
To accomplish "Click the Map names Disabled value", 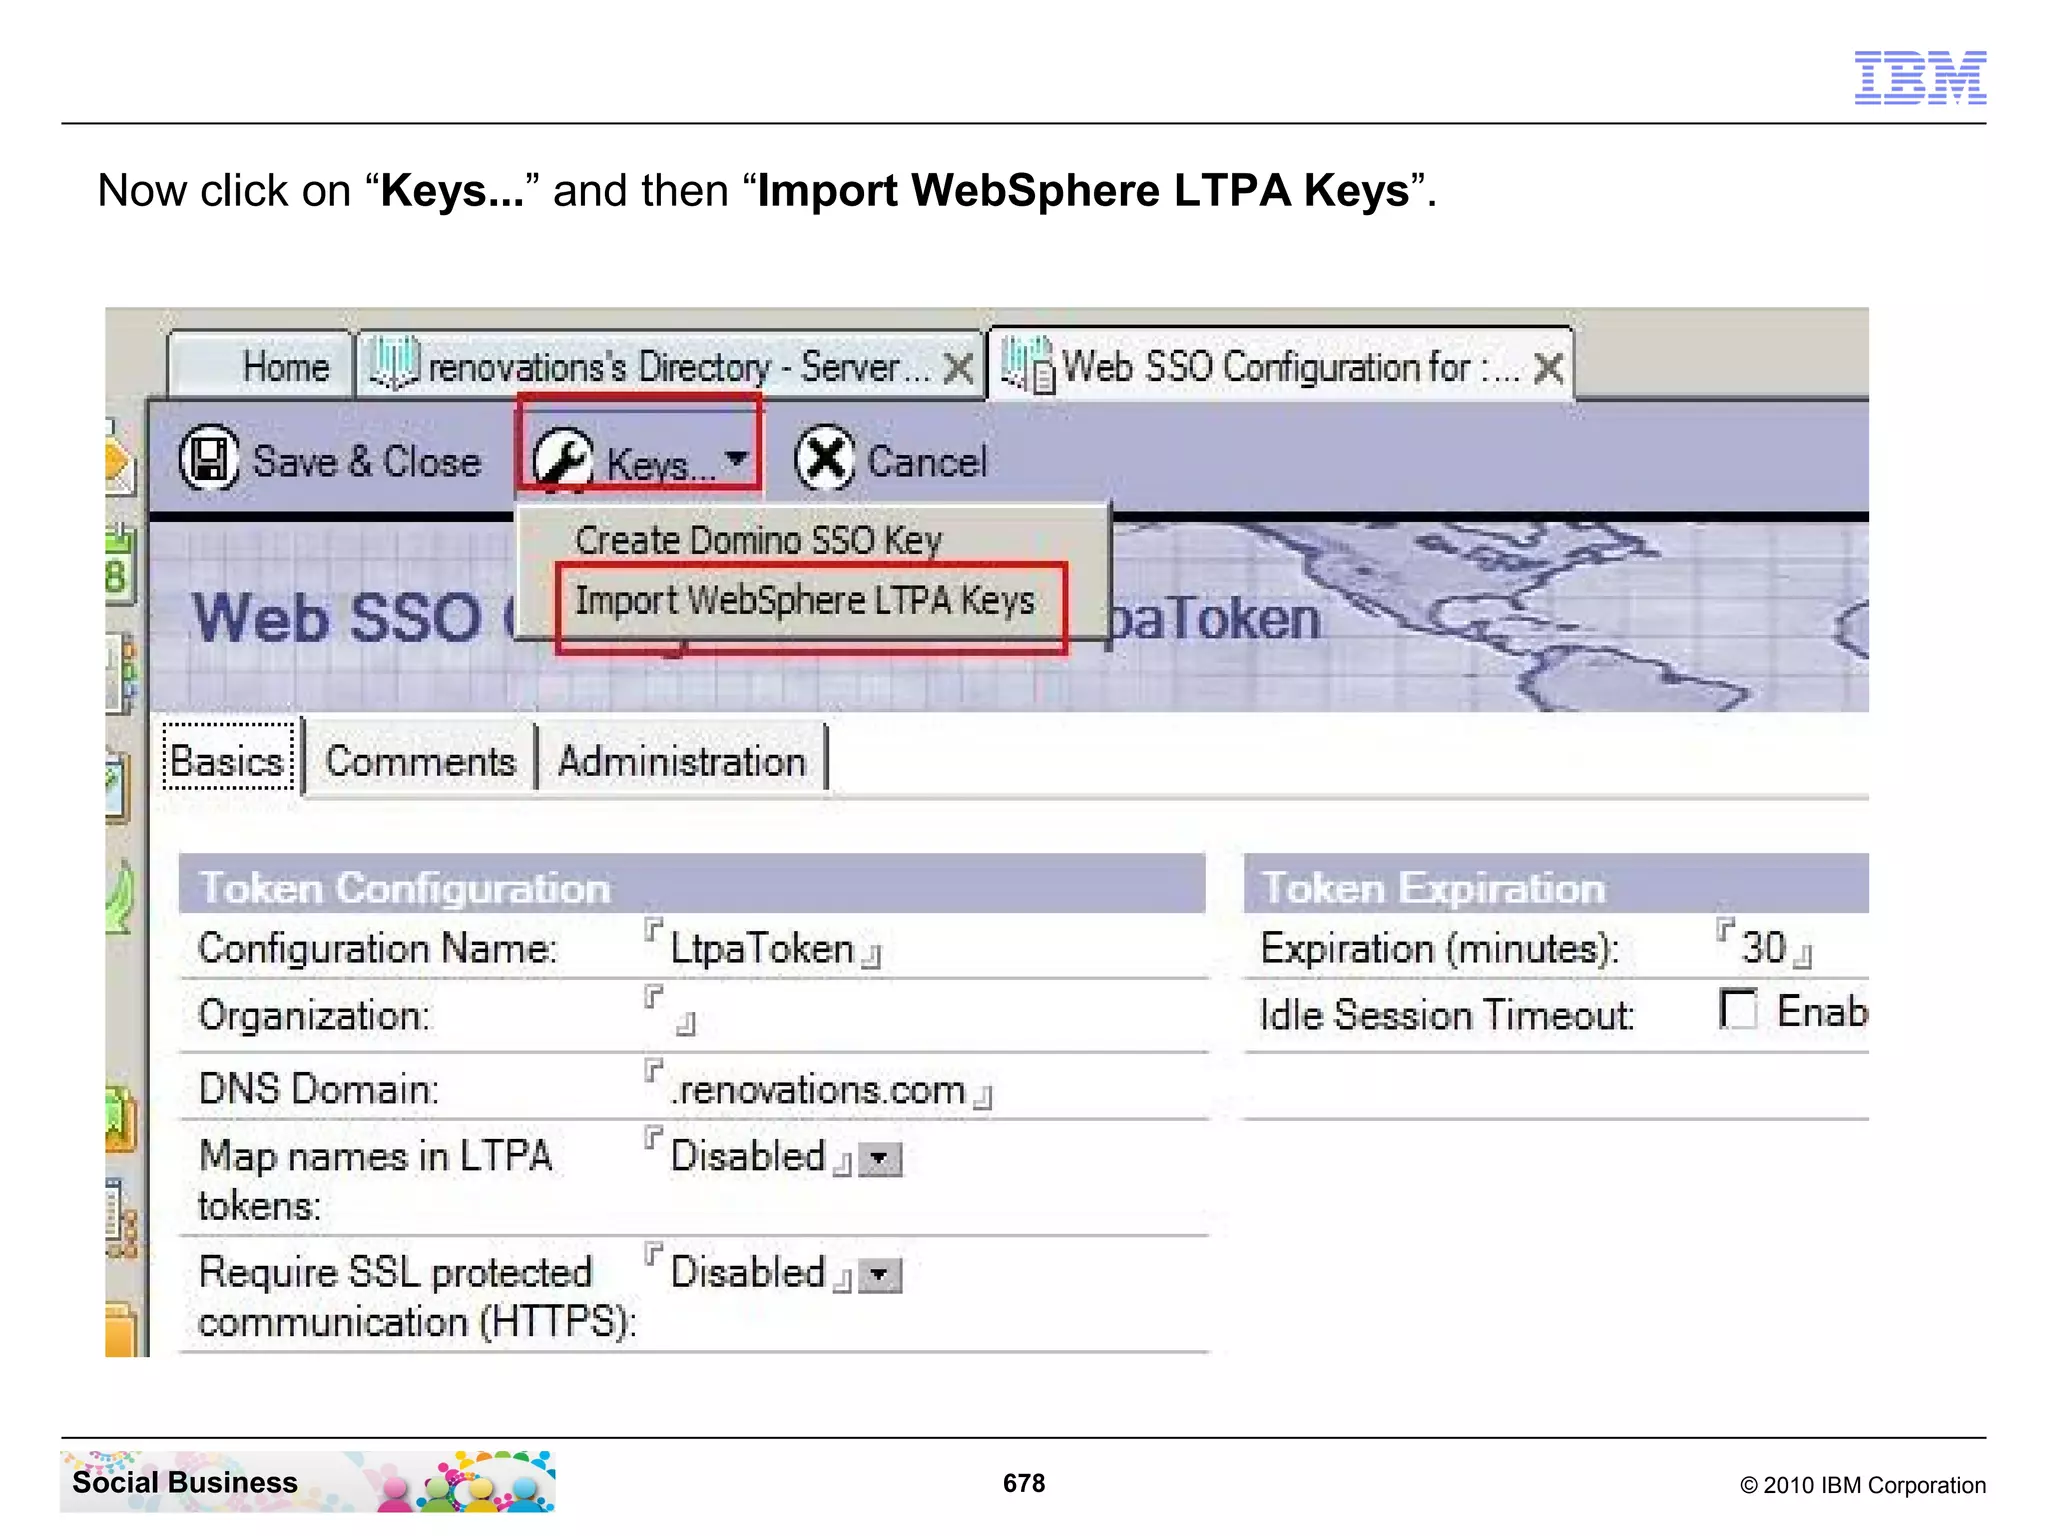I will (748, 1156).
